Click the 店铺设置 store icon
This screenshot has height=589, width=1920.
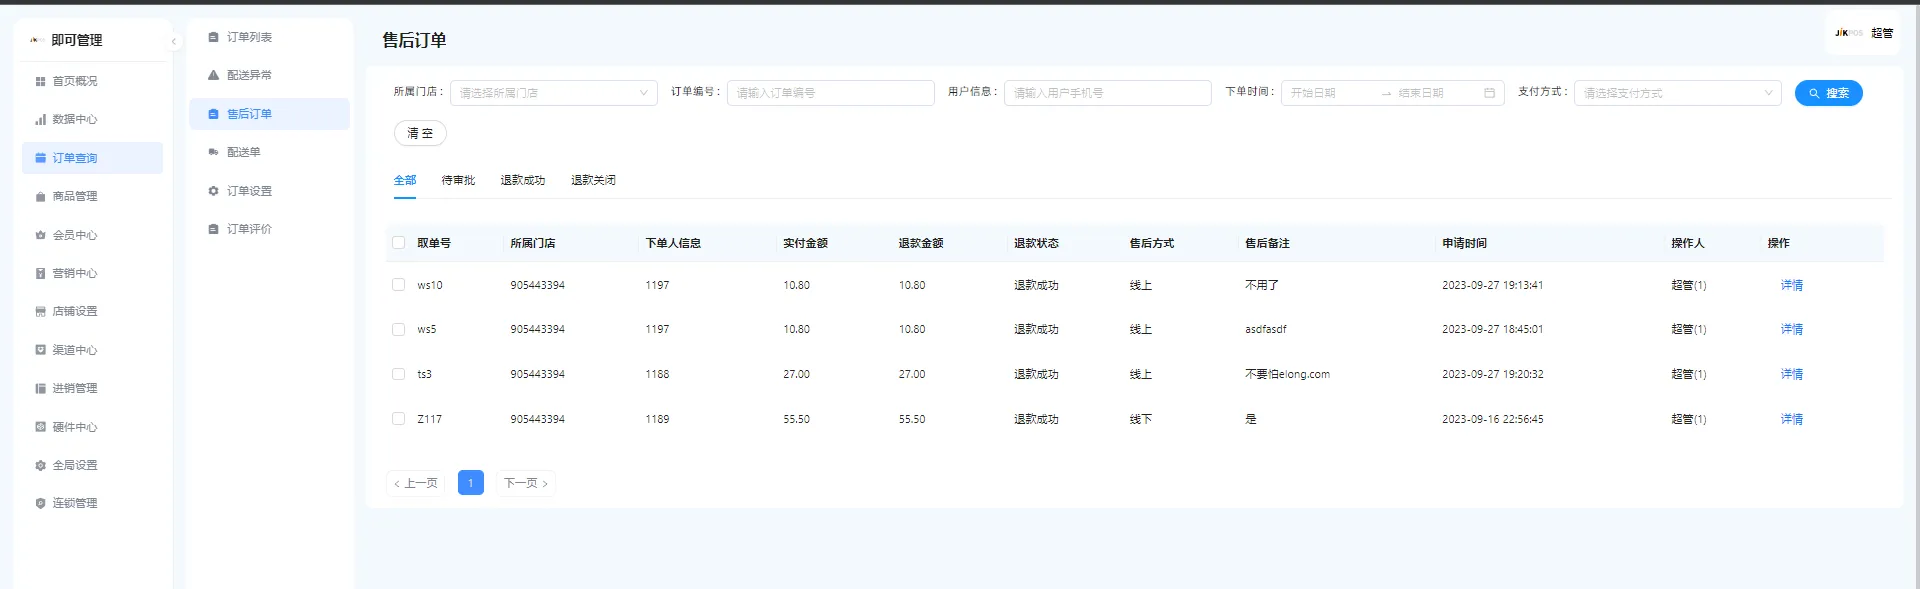(40, 312)
